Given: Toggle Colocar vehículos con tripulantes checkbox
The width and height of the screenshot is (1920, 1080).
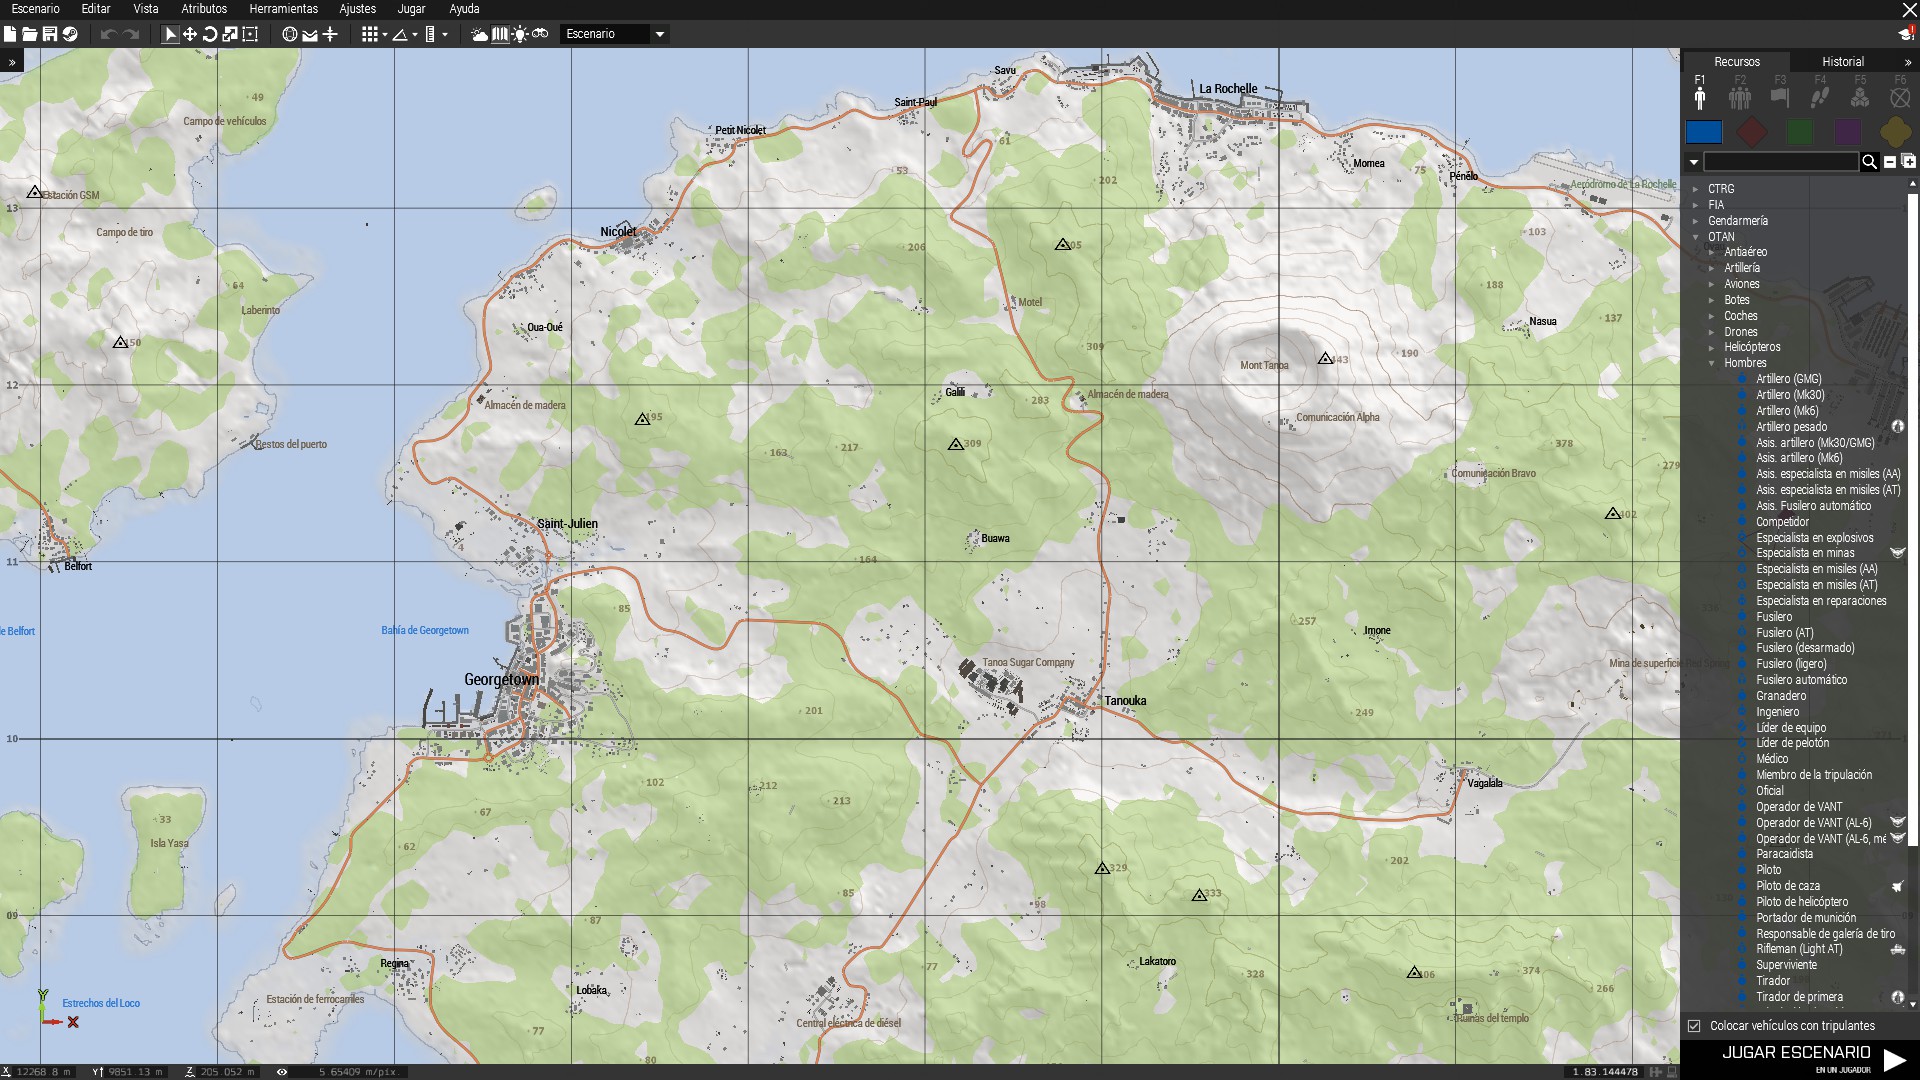Looking at the screenshot, I should pyautogui.click(x=1694, y=1026).
